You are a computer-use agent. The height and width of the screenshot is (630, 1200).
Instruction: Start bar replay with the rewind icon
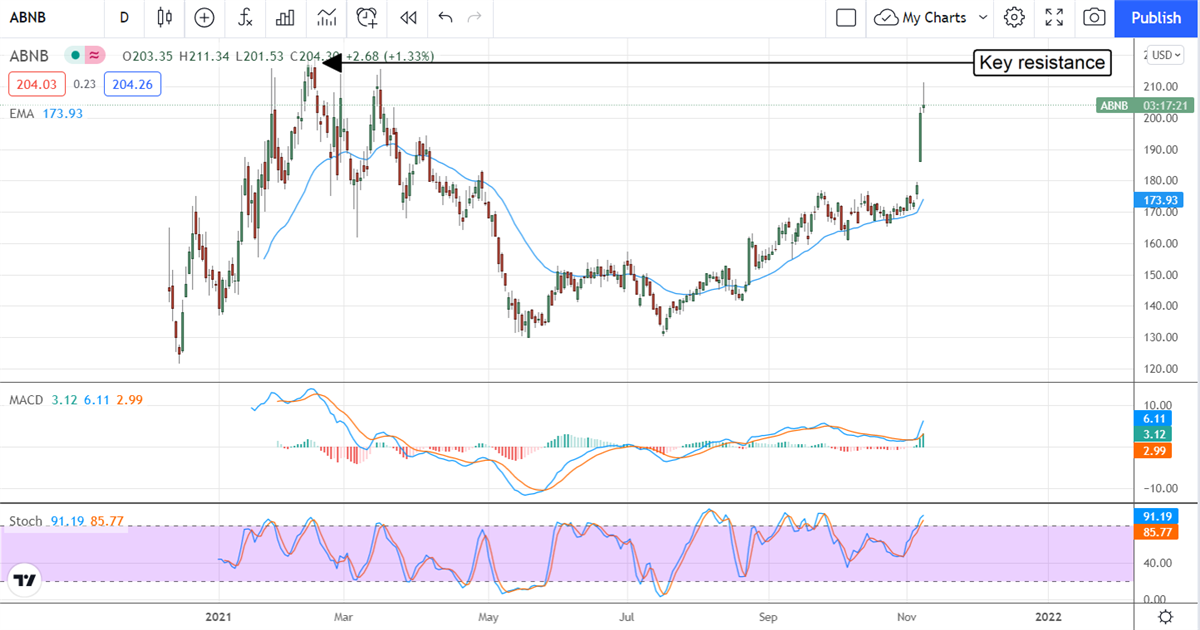coord(407,17)
